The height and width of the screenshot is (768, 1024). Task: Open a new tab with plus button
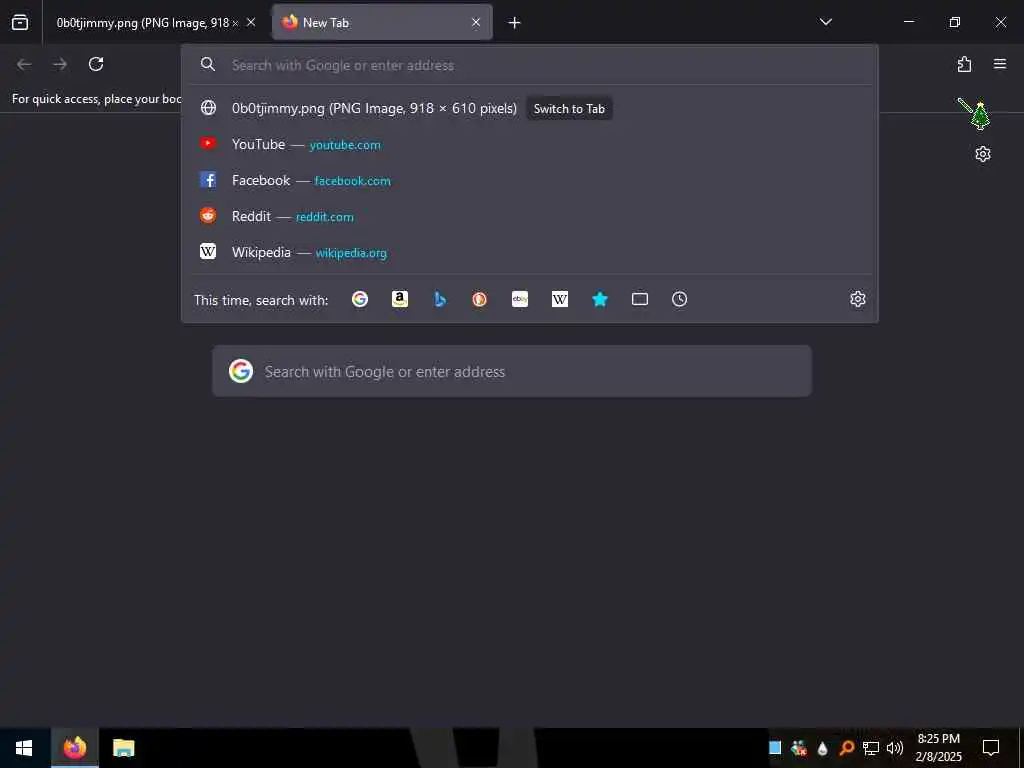(x=515, y=23)
